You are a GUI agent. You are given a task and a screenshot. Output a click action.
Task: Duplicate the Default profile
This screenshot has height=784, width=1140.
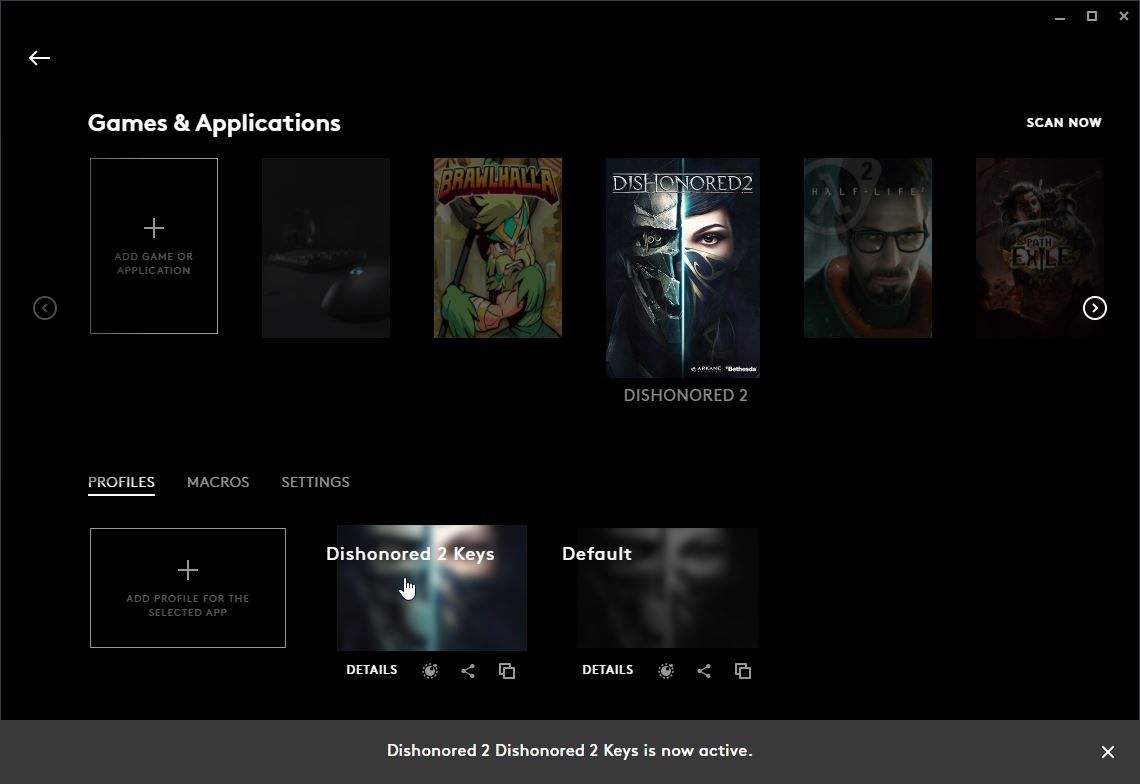point(743,671)
